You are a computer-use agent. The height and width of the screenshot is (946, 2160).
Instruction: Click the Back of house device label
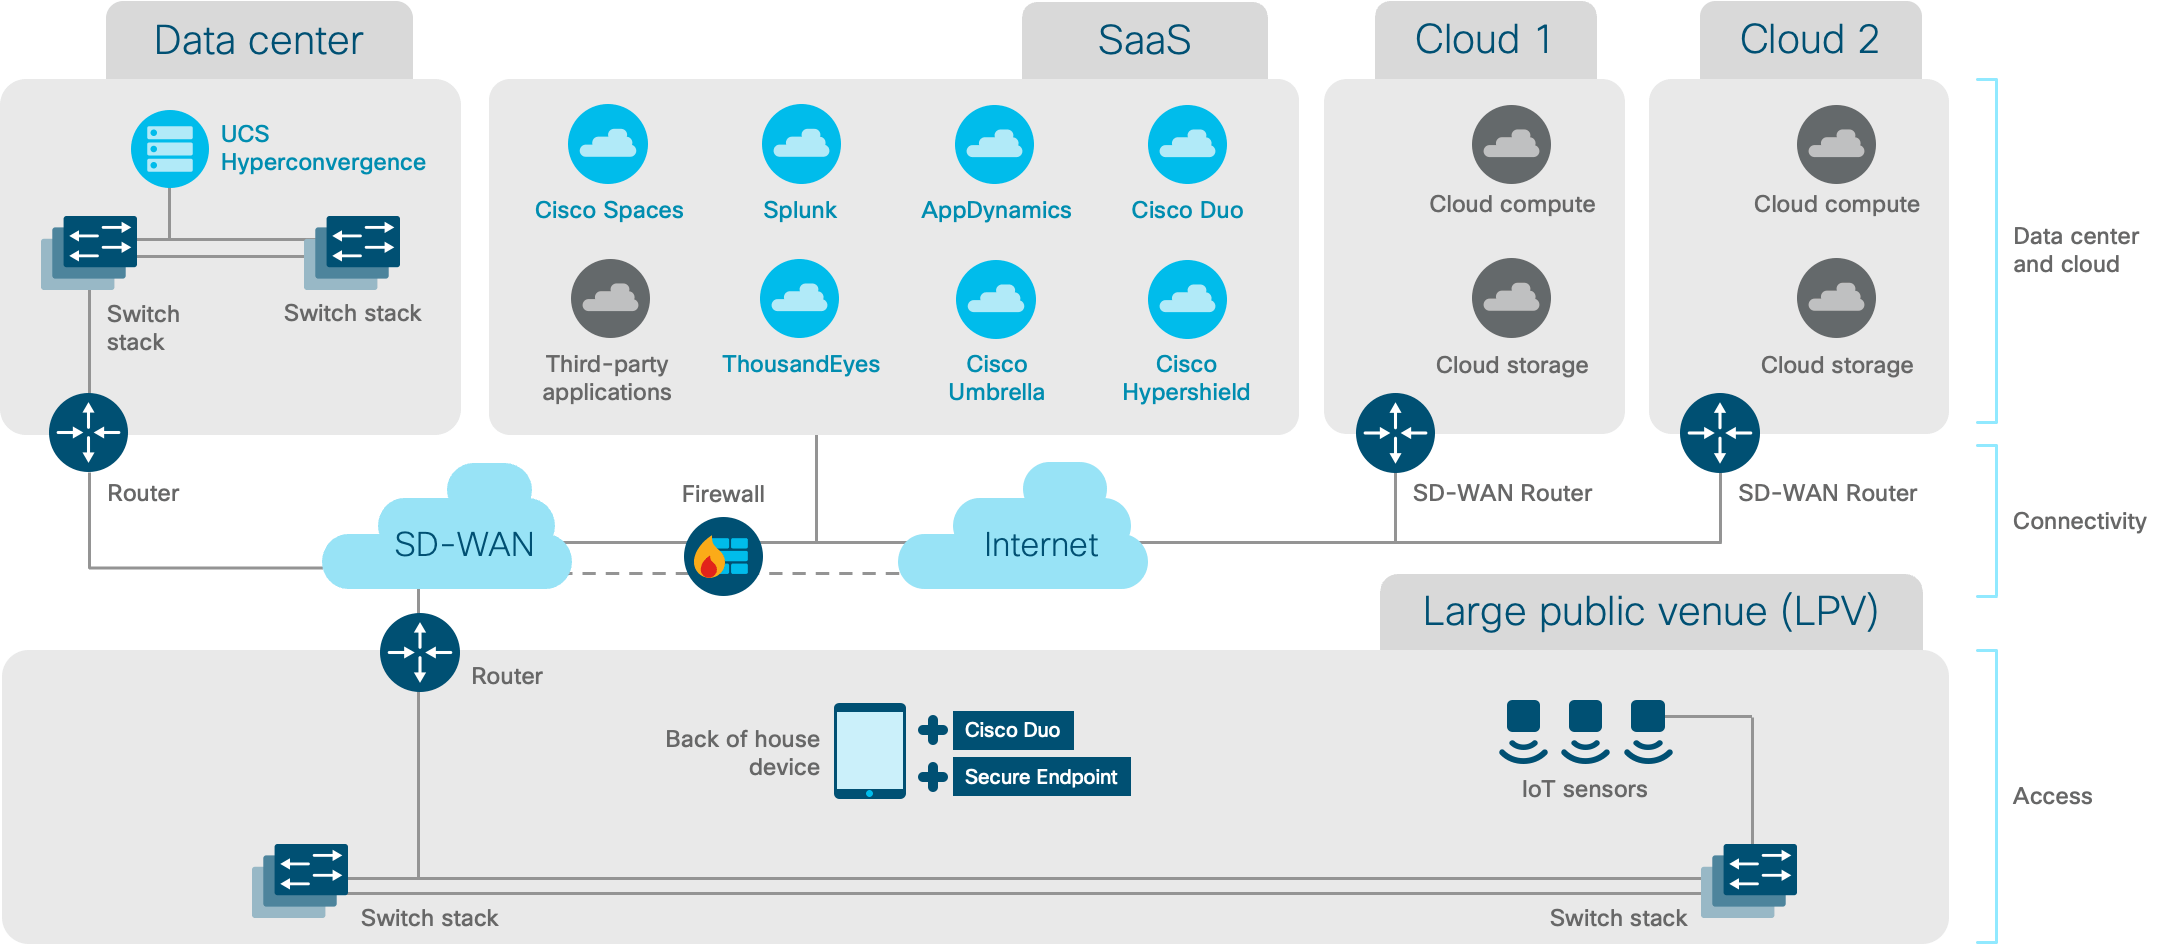742,753
